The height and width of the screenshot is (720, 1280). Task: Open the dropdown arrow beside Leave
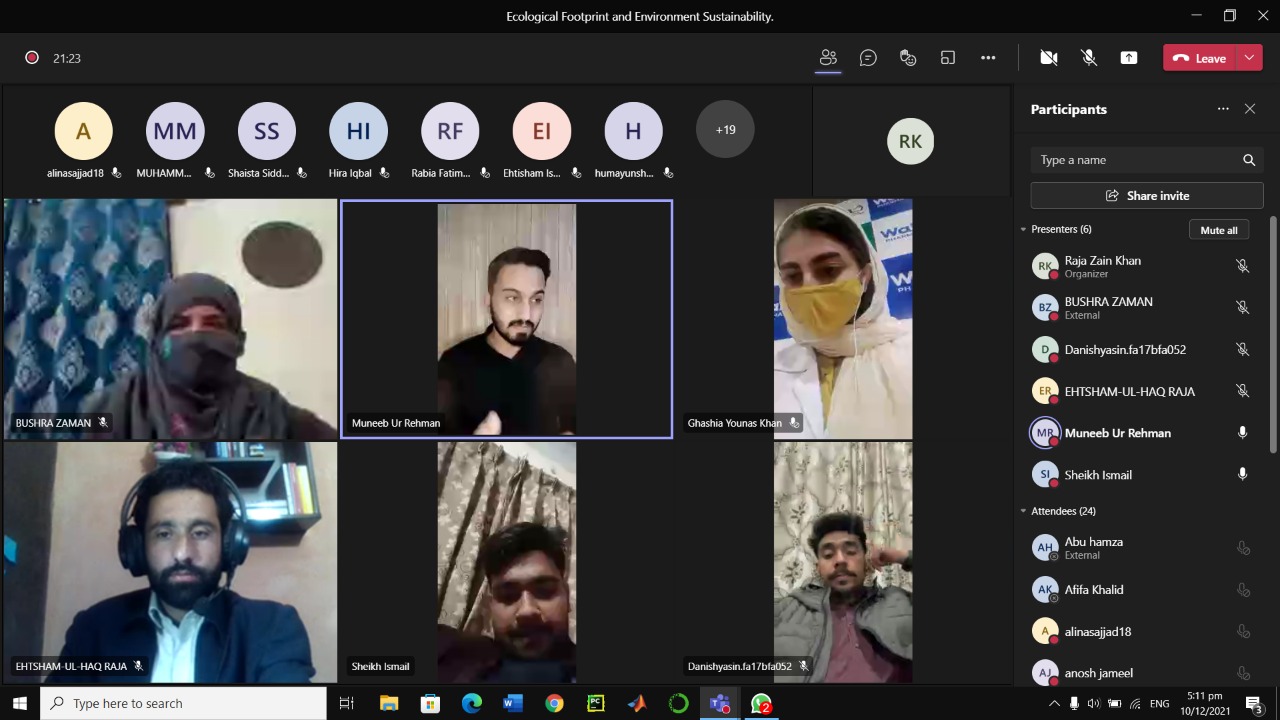pyautogui.click(x=1250, y=58)
